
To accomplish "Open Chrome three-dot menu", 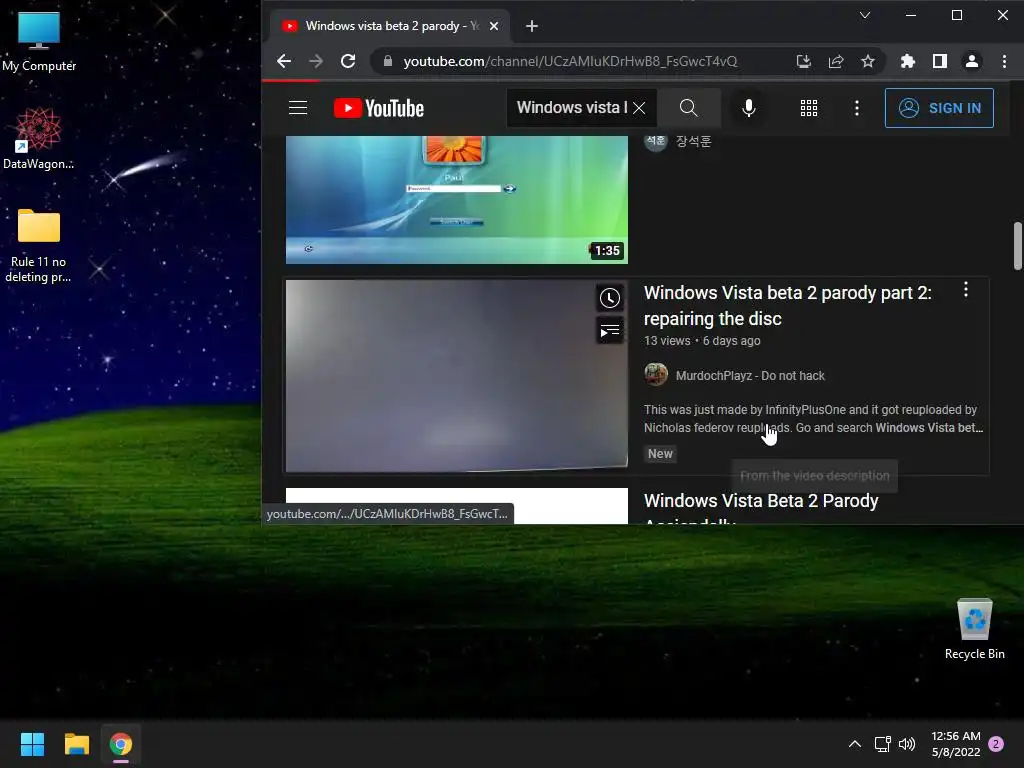I will pyautogui.click(x=1004, y=61).
